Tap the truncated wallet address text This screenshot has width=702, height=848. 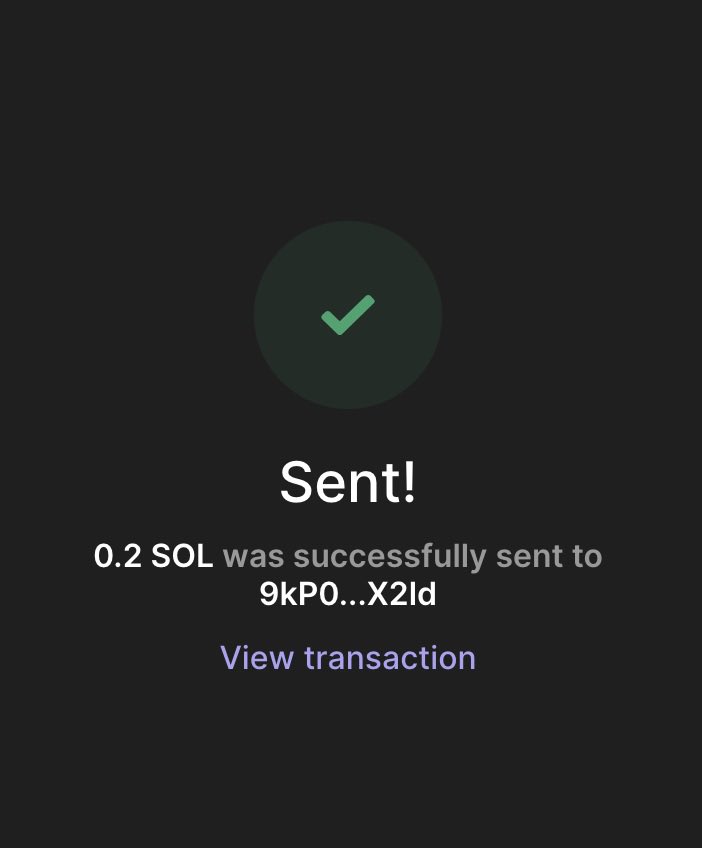click(x=348, y=594)
